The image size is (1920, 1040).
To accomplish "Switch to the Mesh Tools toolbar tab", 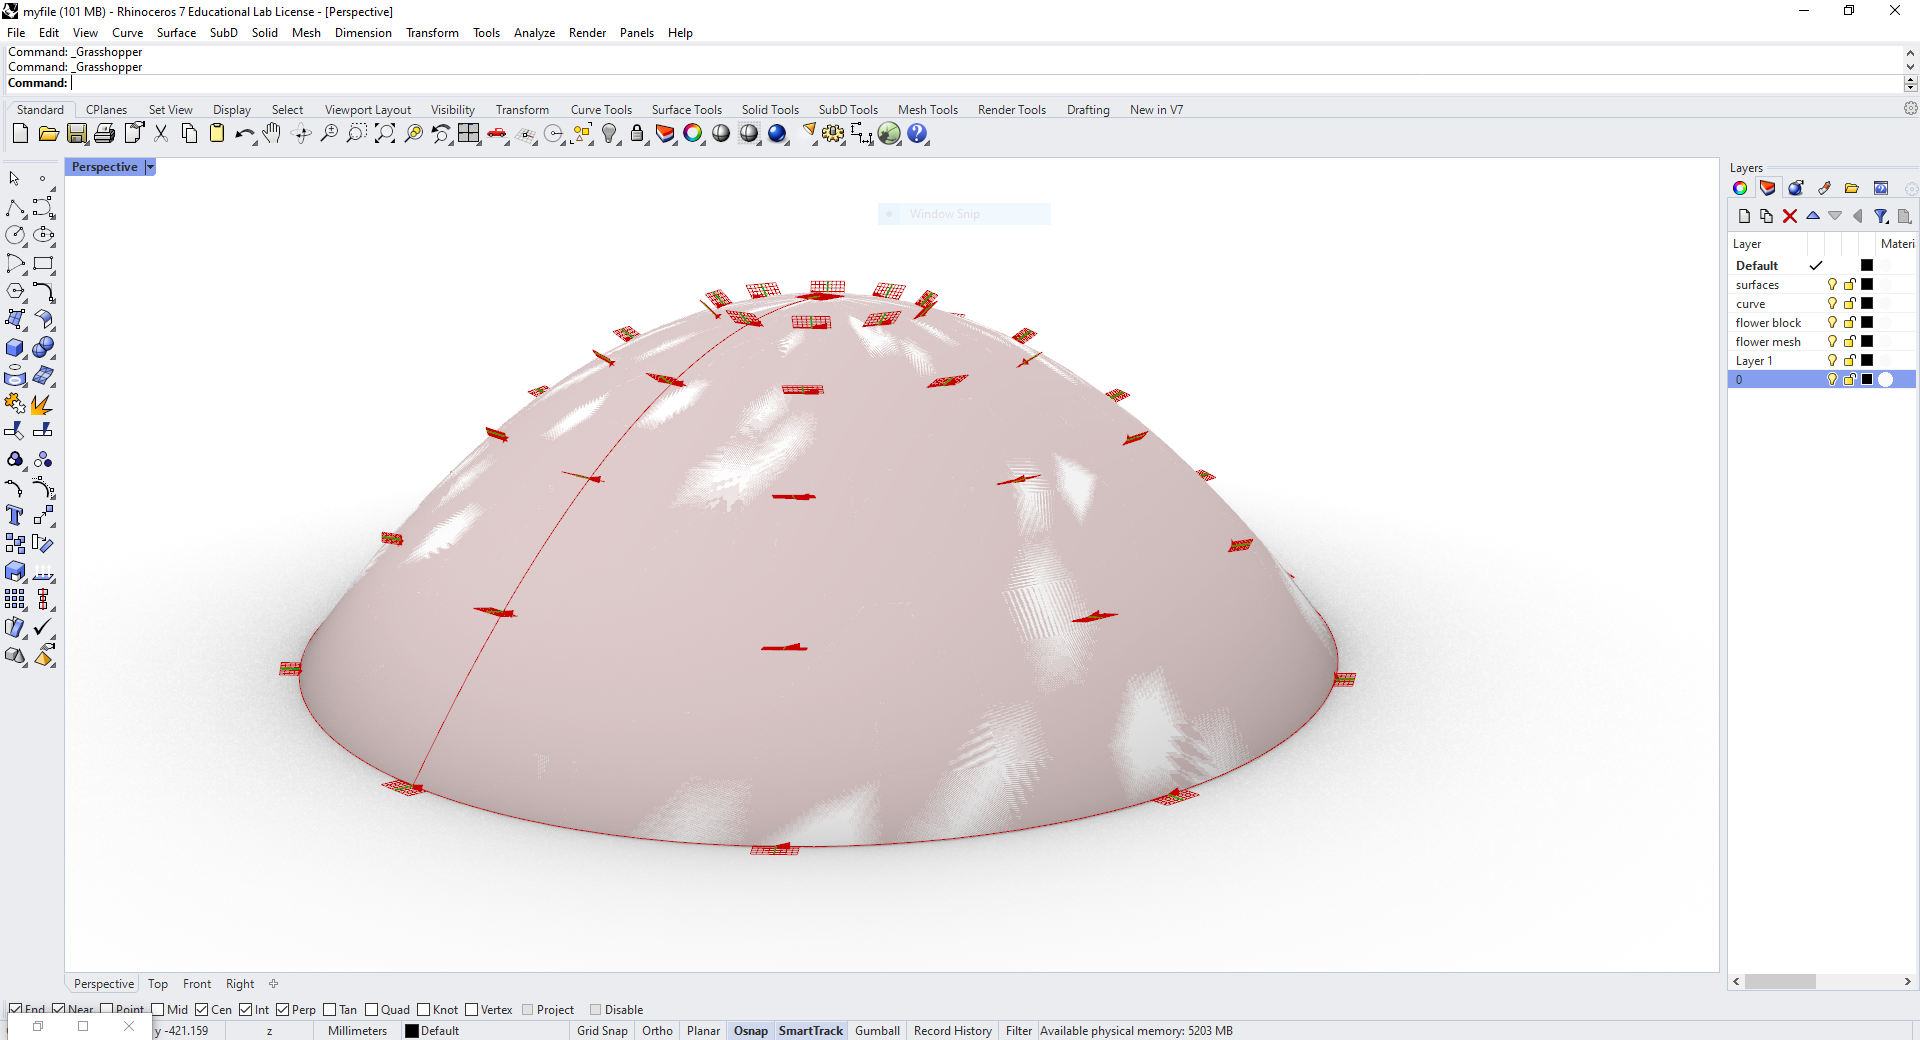I will coord(928,110).
